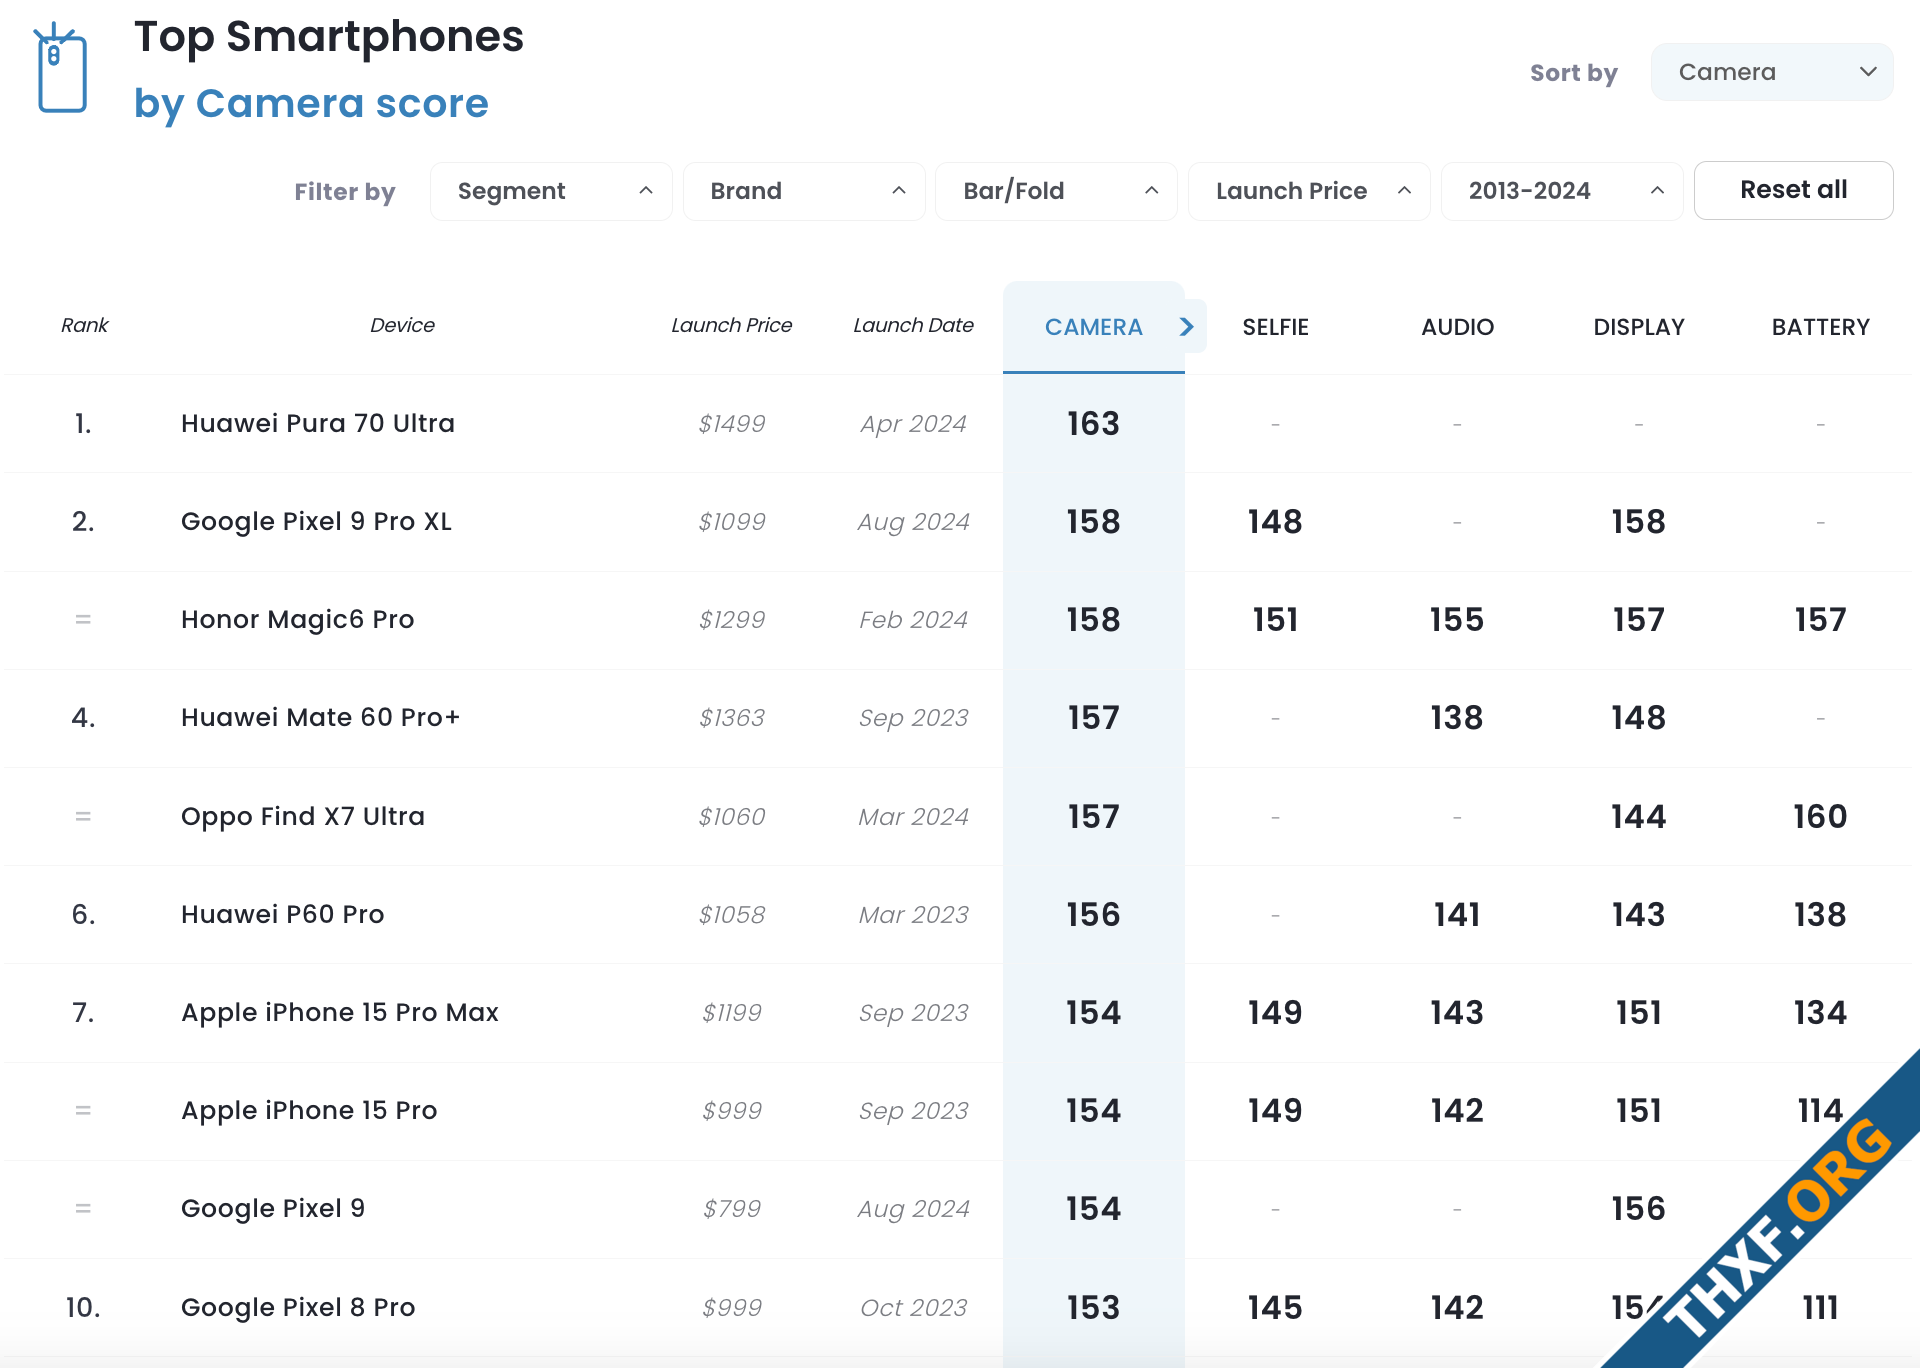Click the $1363 launch price cell
The width and height of the screenshot is (1920, 1368).
[731, 717]
